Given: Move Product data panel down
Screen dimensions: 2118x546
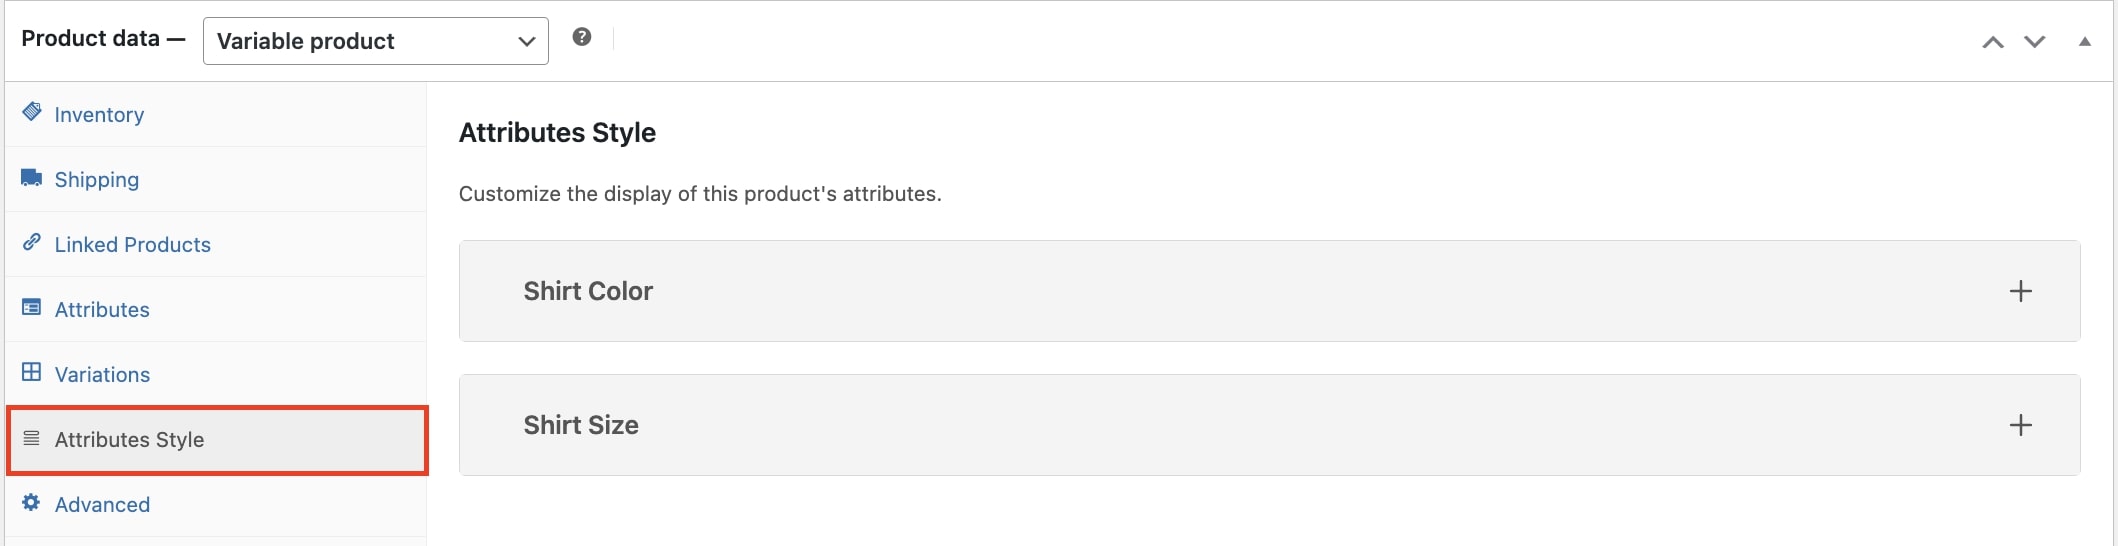Looking at the screenshot, I should (2035, 42).
